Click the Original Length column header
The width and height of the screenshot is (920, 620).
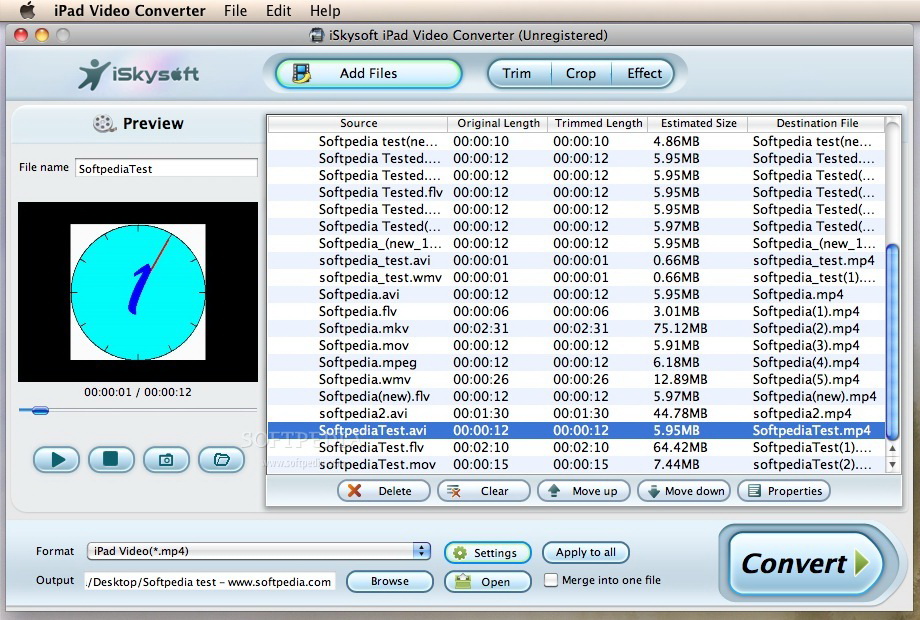click(498, 123)
